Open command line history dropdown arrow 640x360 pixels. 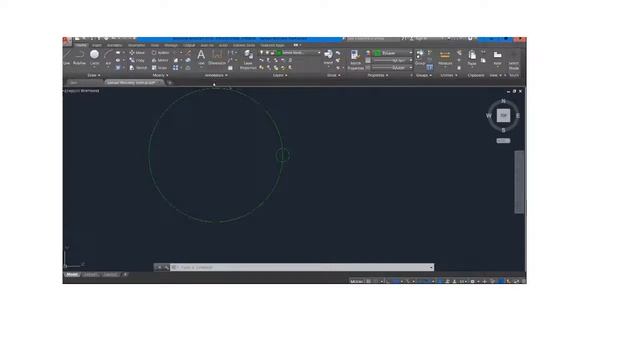pyautogui.click(x=431, y=267)
